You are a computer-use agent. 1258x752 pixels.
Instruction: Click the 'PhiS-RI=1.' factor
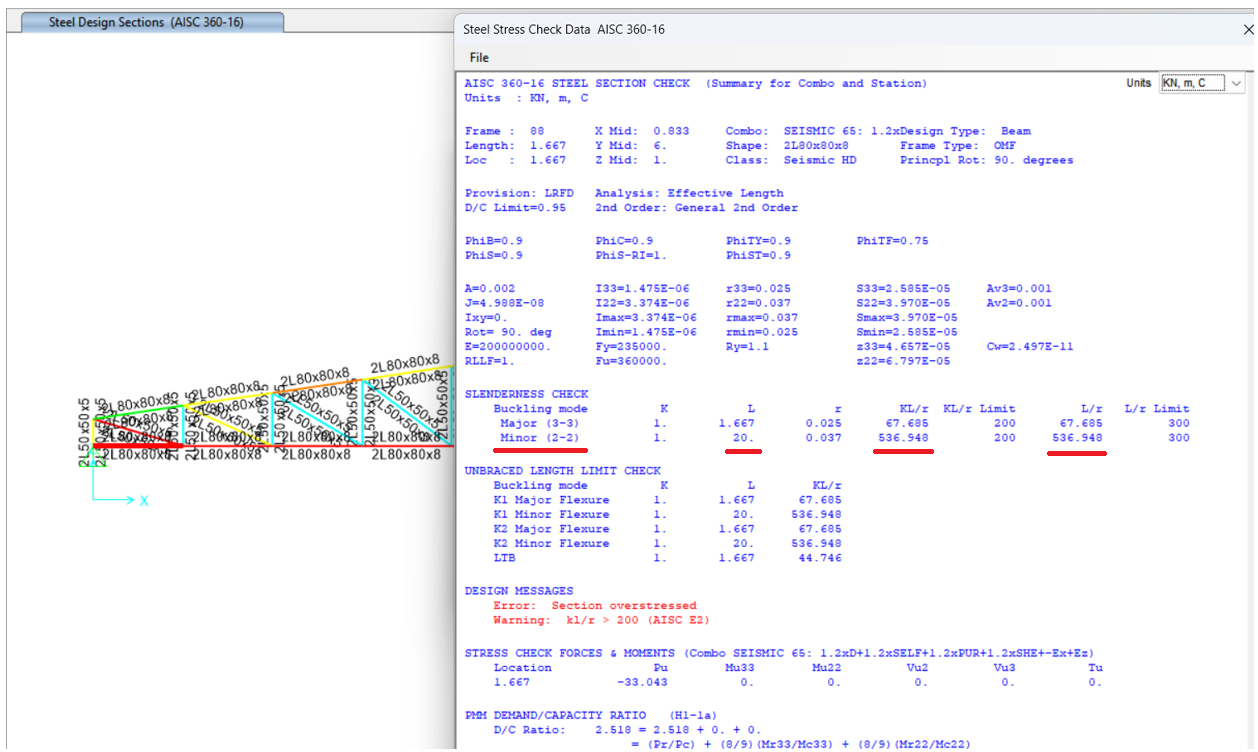pos(631,255)
